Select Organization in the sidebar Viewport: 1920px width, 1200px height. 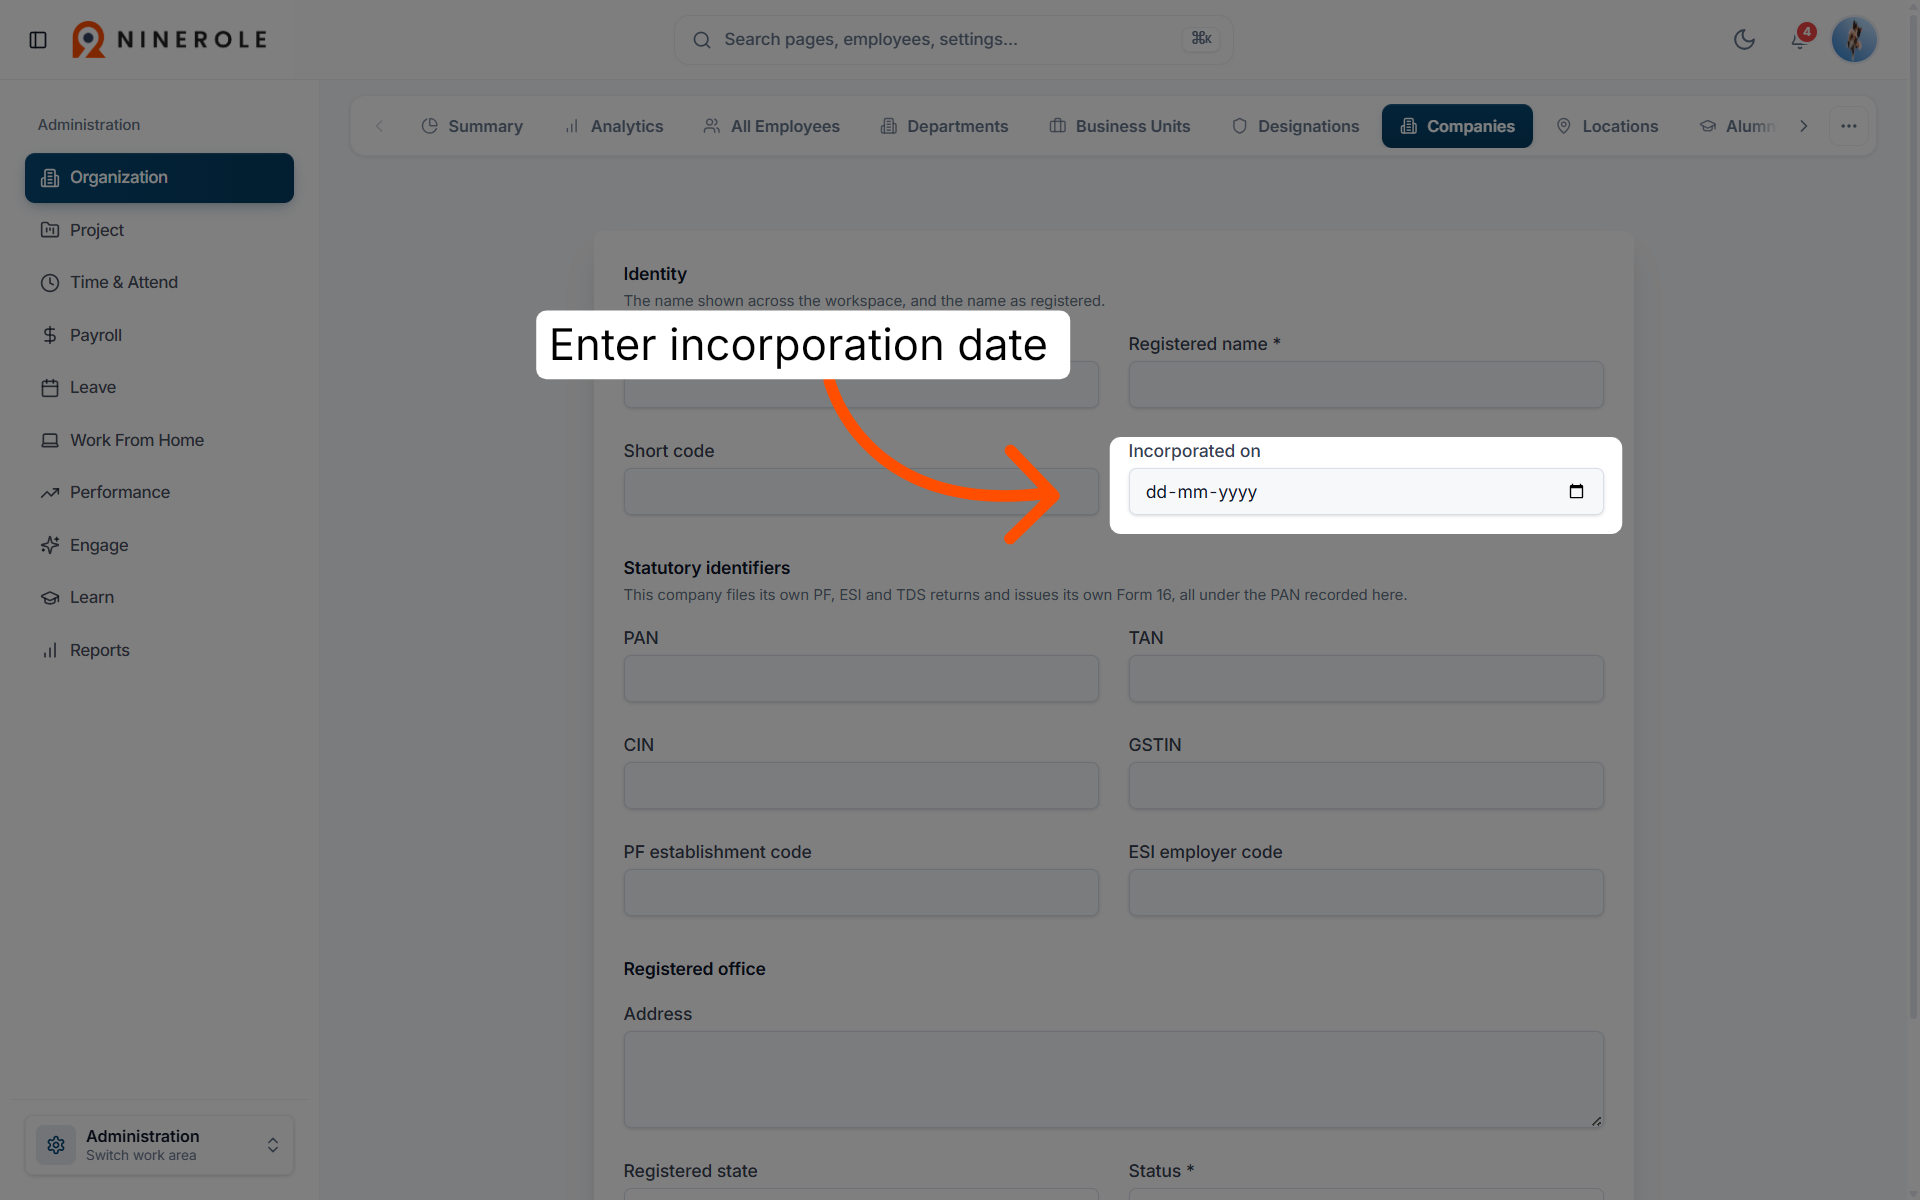[x=160, y=178]
